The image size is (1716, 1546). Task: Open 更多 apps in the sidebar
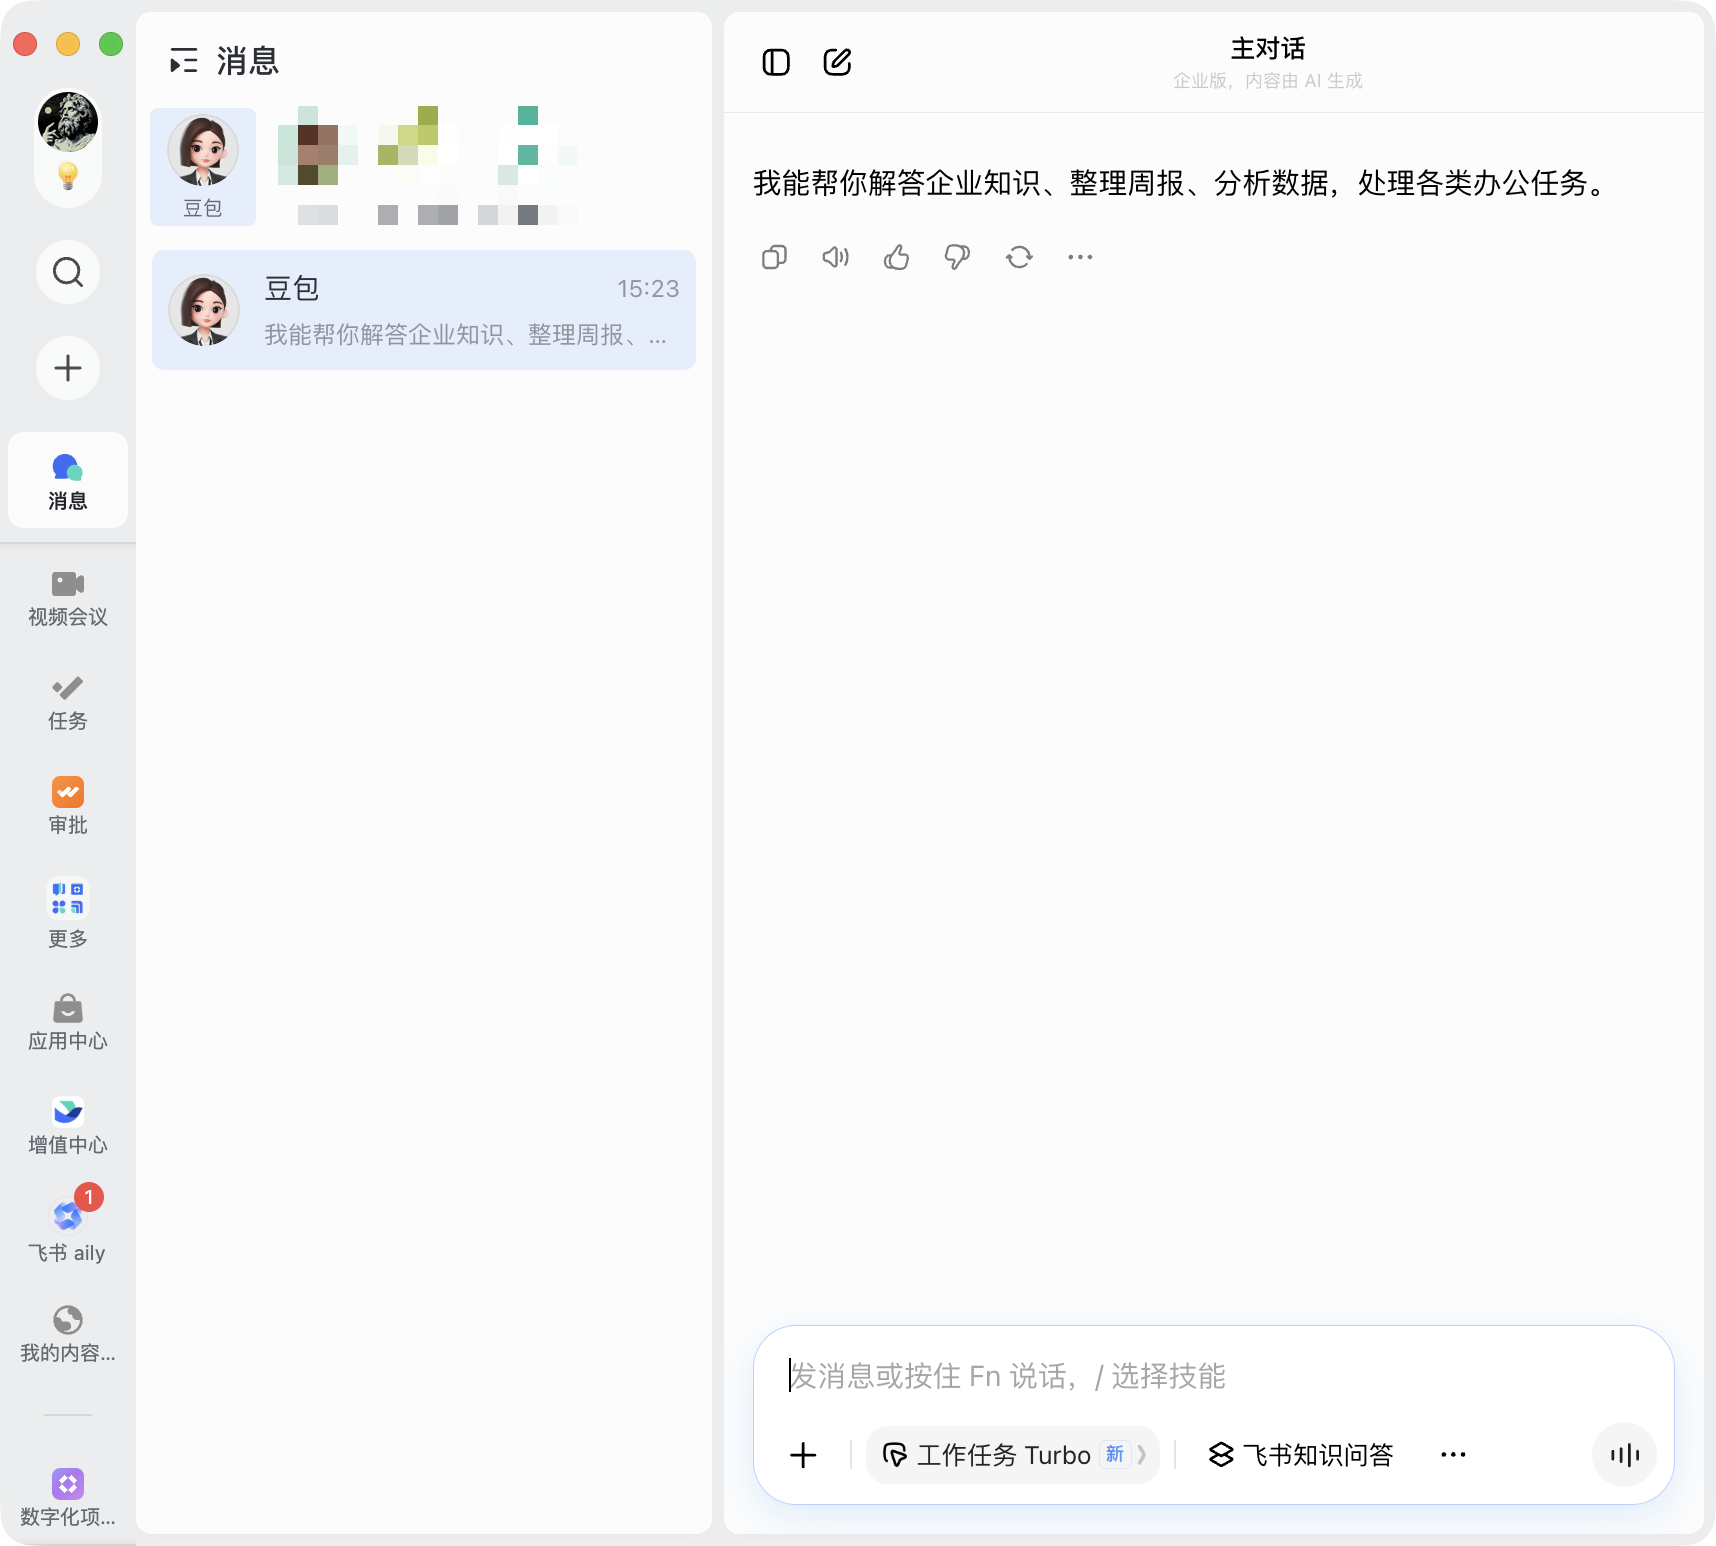tap(68, 914)
